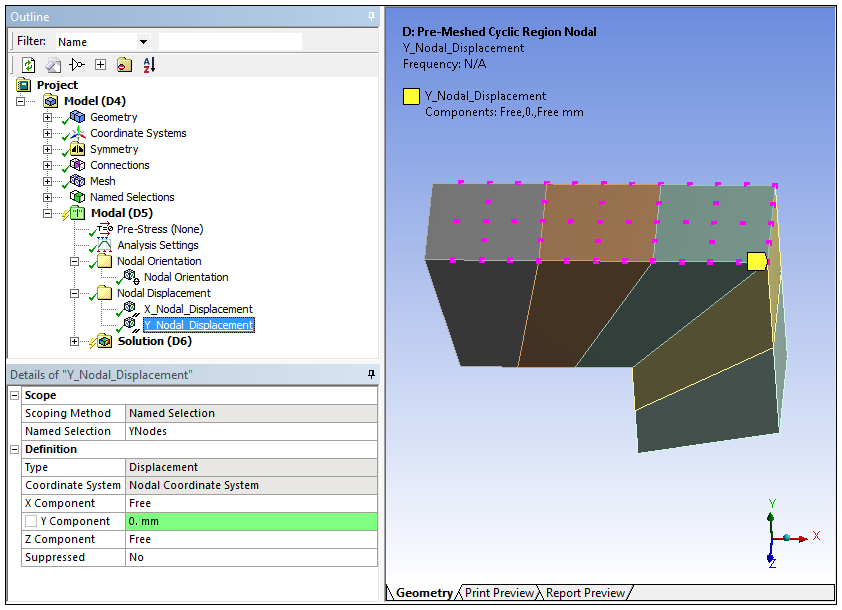Switch to the Print Preview tab
Viewport: 842px width, 610px height.
(x=498, y=593)
